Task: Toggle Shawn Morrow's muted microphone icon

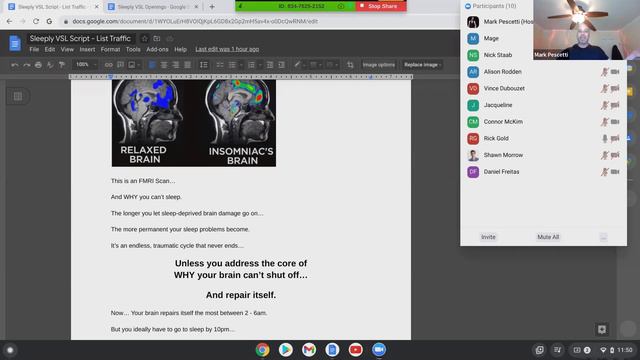Action: pos(605,155)
